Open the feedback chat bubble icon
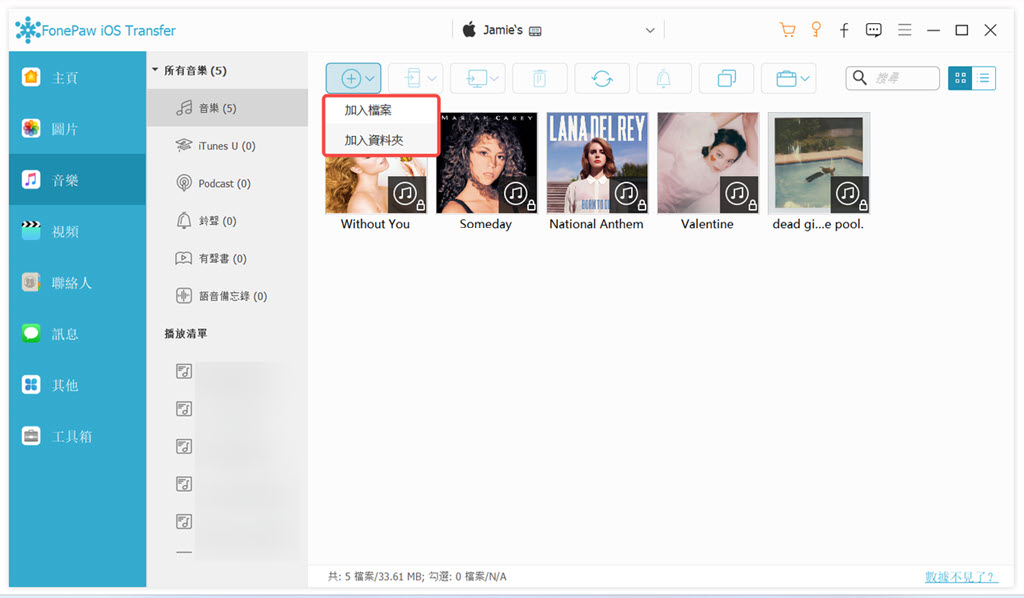 (873, 30)
